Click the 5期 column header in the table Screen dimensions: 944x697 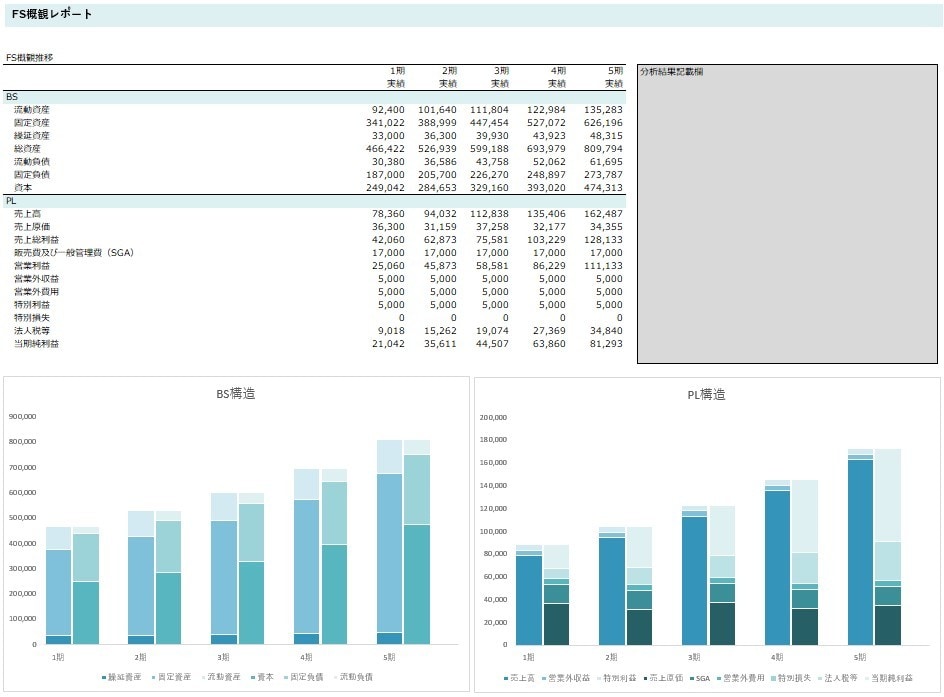(x=615, y=71)
